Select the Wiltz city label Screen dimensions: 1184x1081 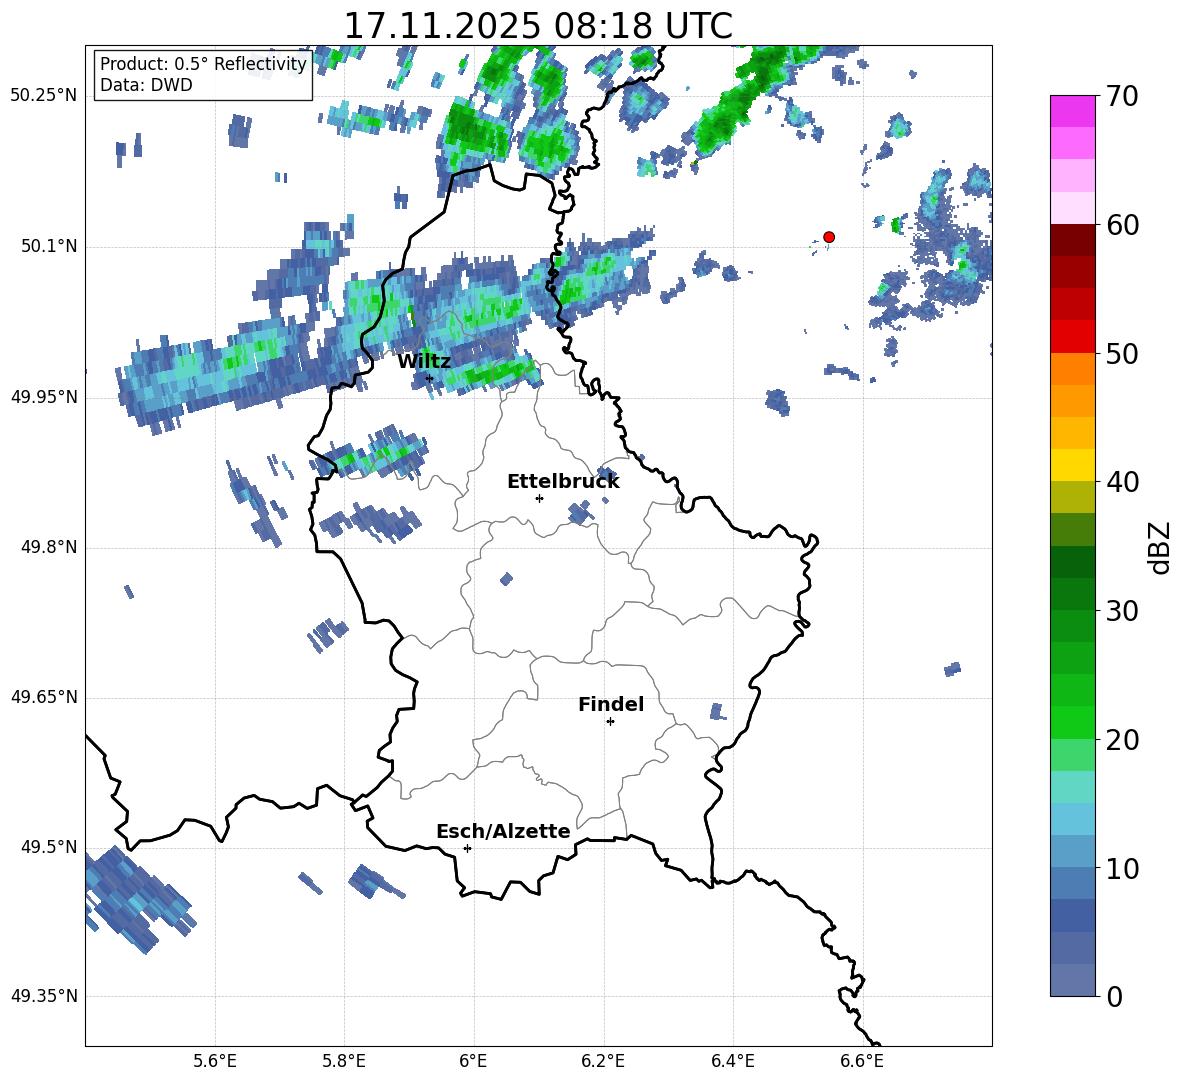[424, 361]
